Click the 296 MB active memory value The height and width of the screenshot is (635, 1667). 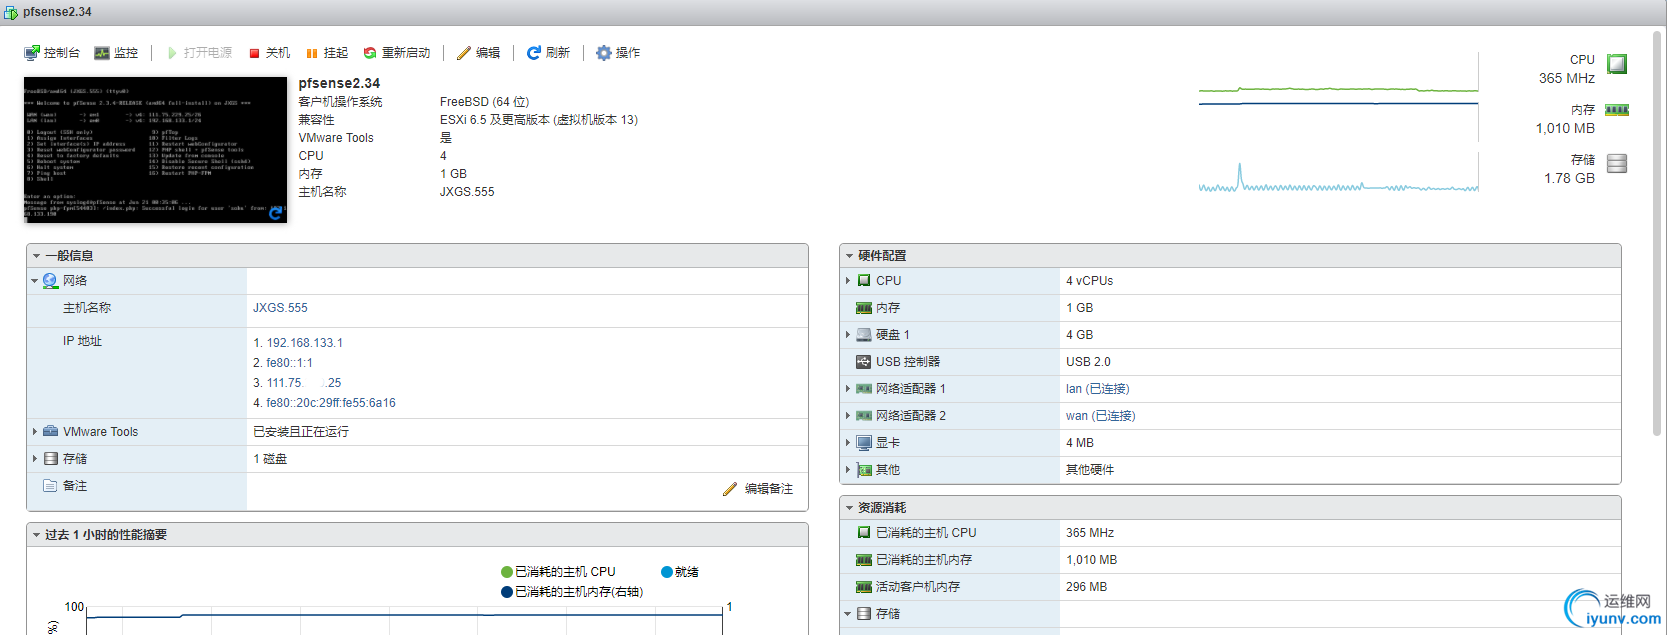1086,587
